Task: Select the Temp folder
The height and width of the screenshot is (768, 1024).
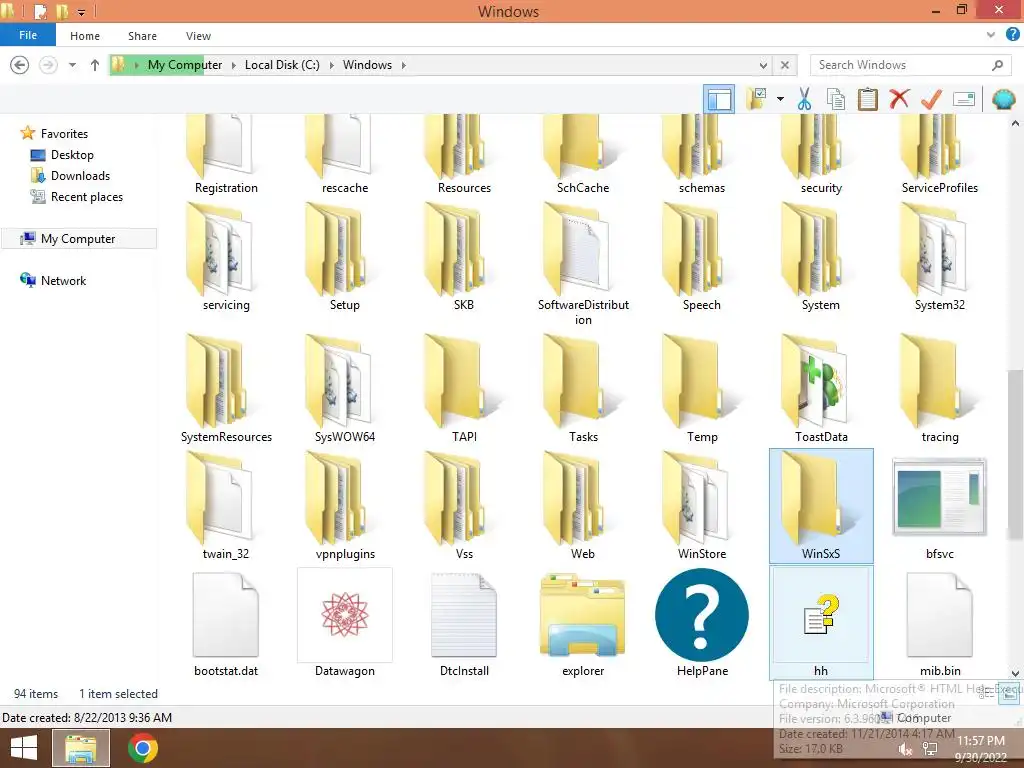Action: tap(702, 389)
